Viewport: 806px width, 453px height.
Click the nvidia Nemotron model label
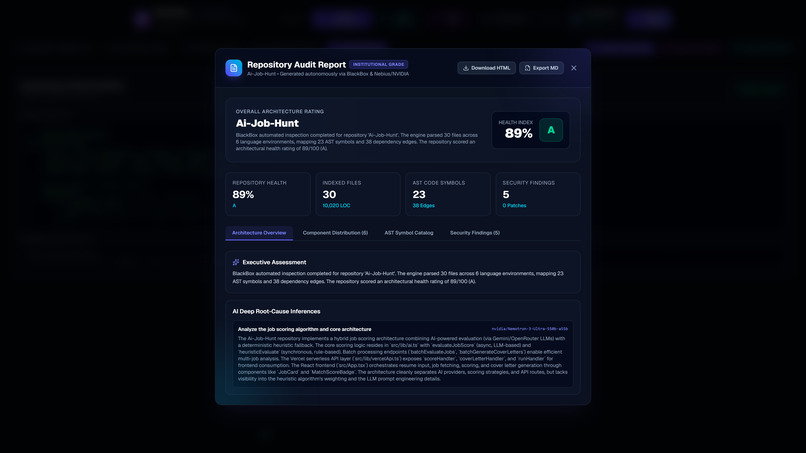(x=529, y=329)
